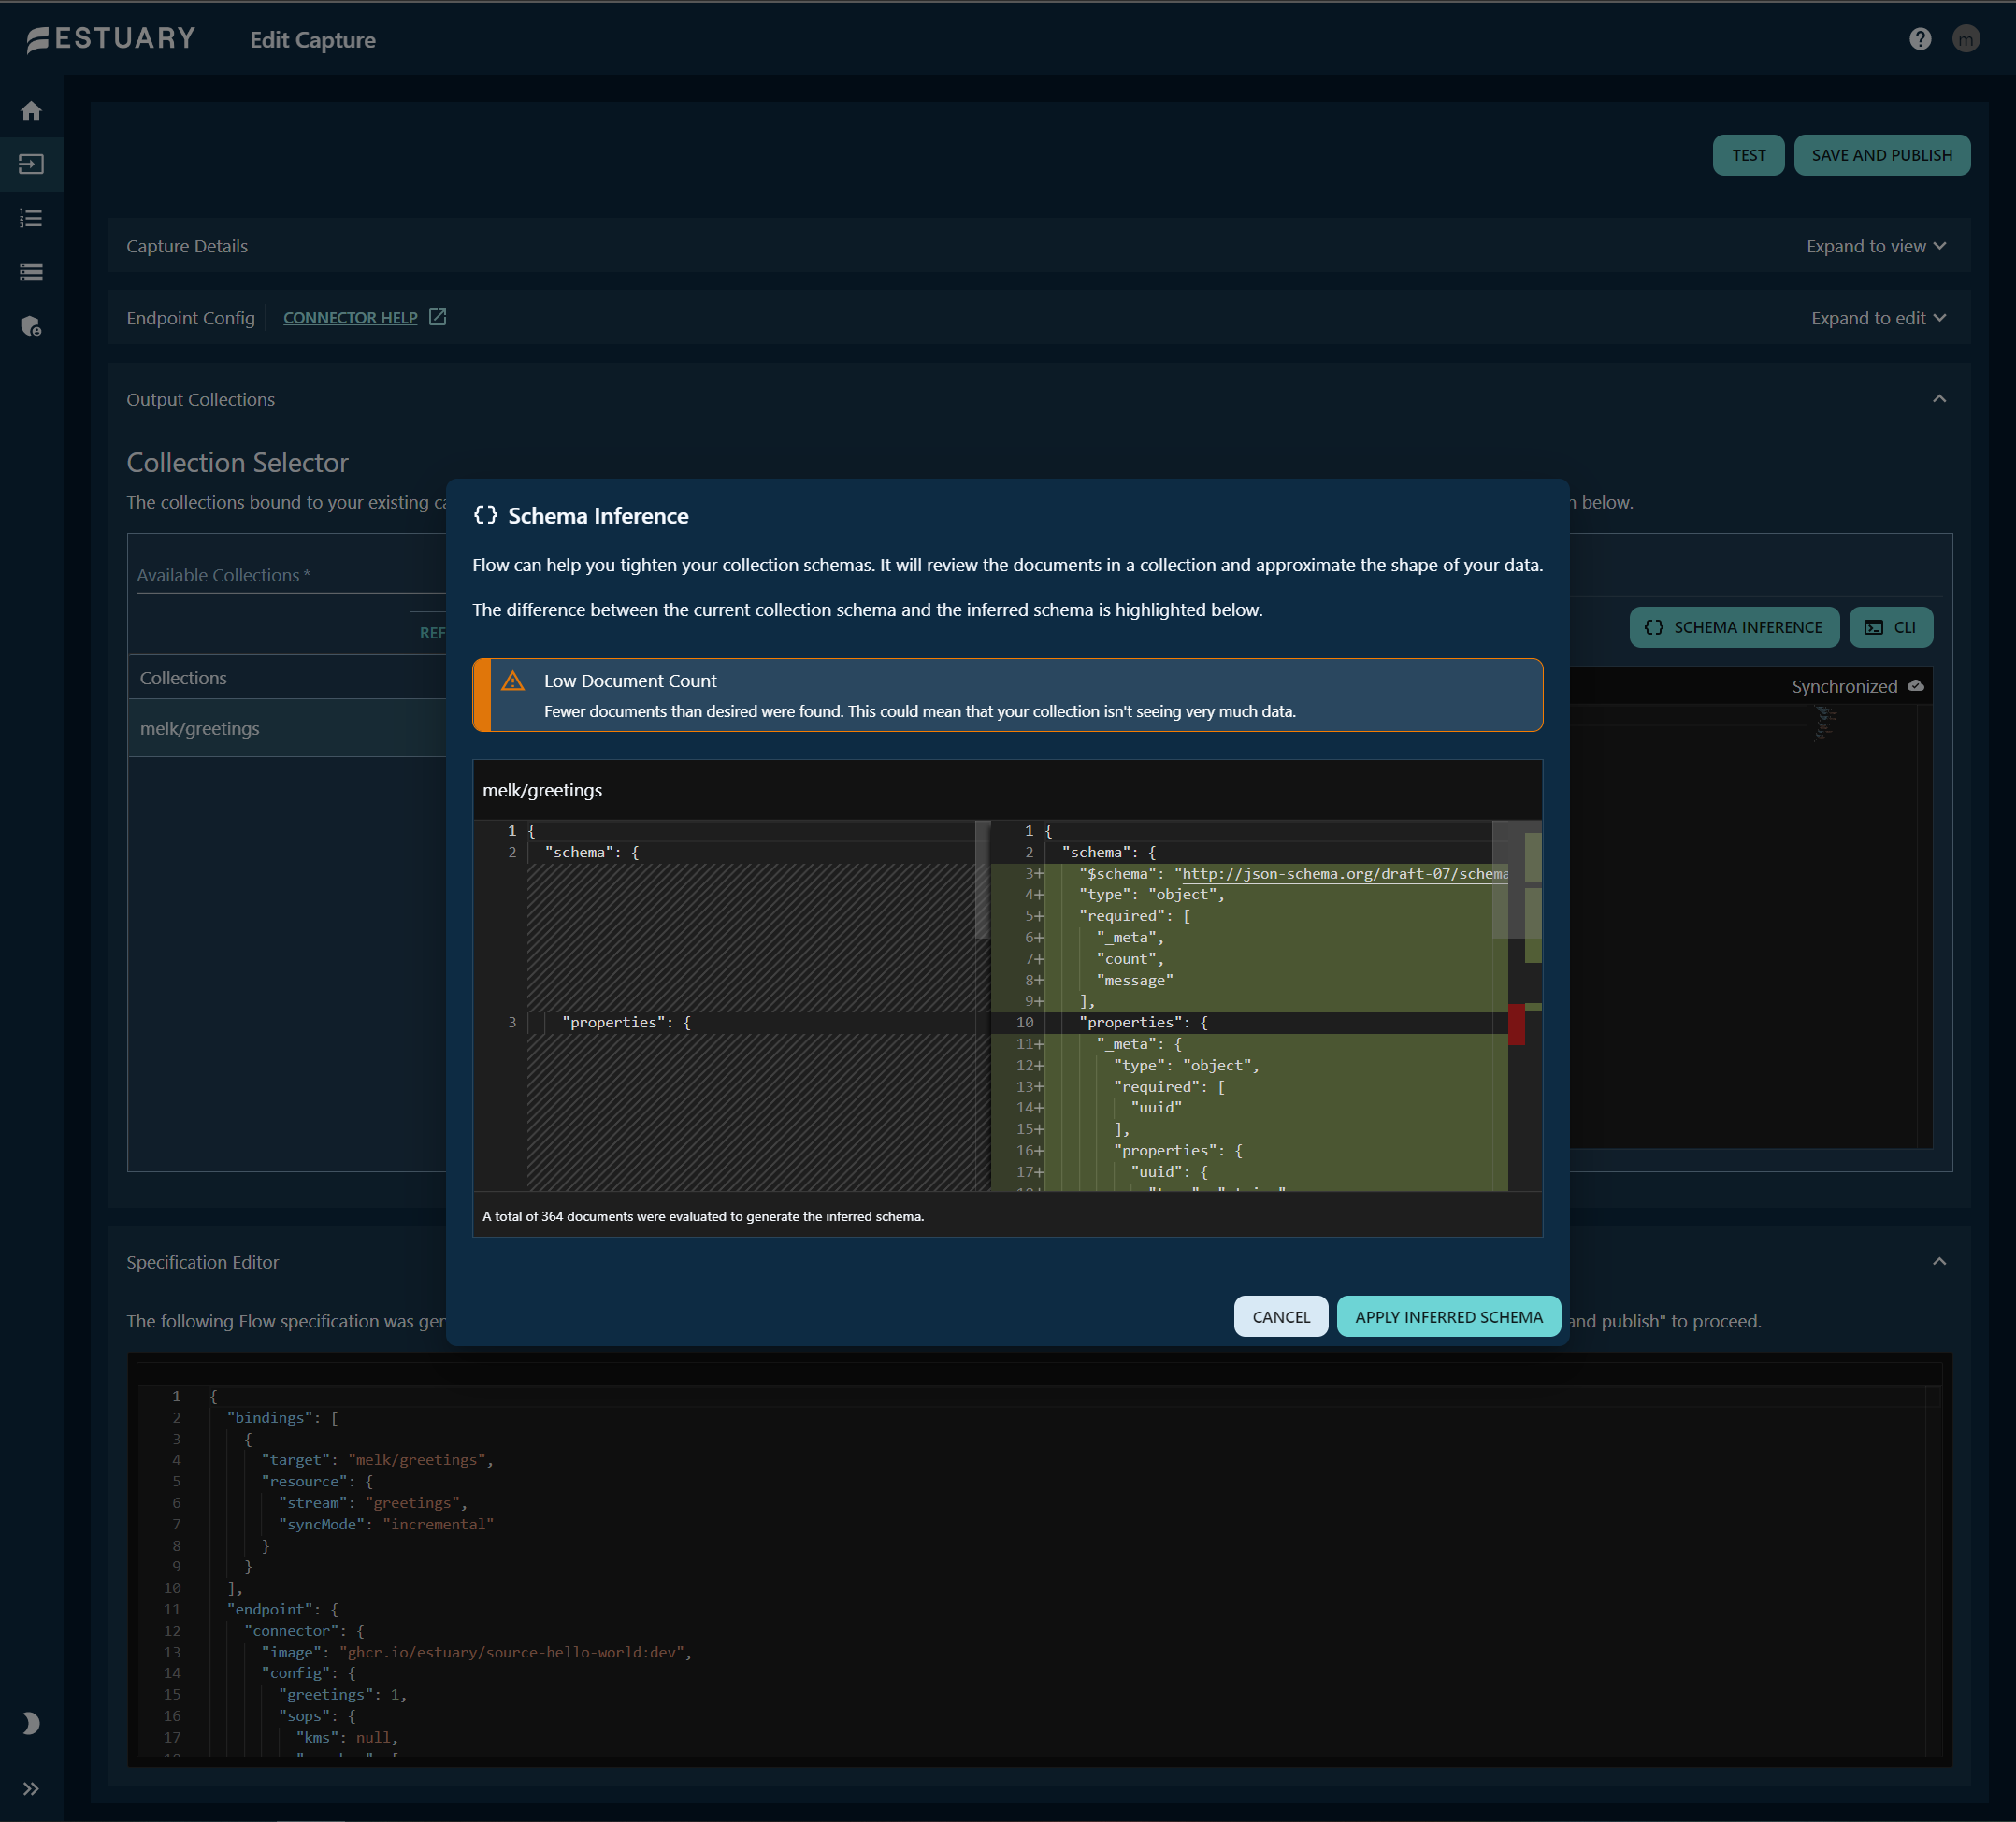Click the Low Document Count warning icon
Screen dimensions: 2016x1822
point(512,682)
